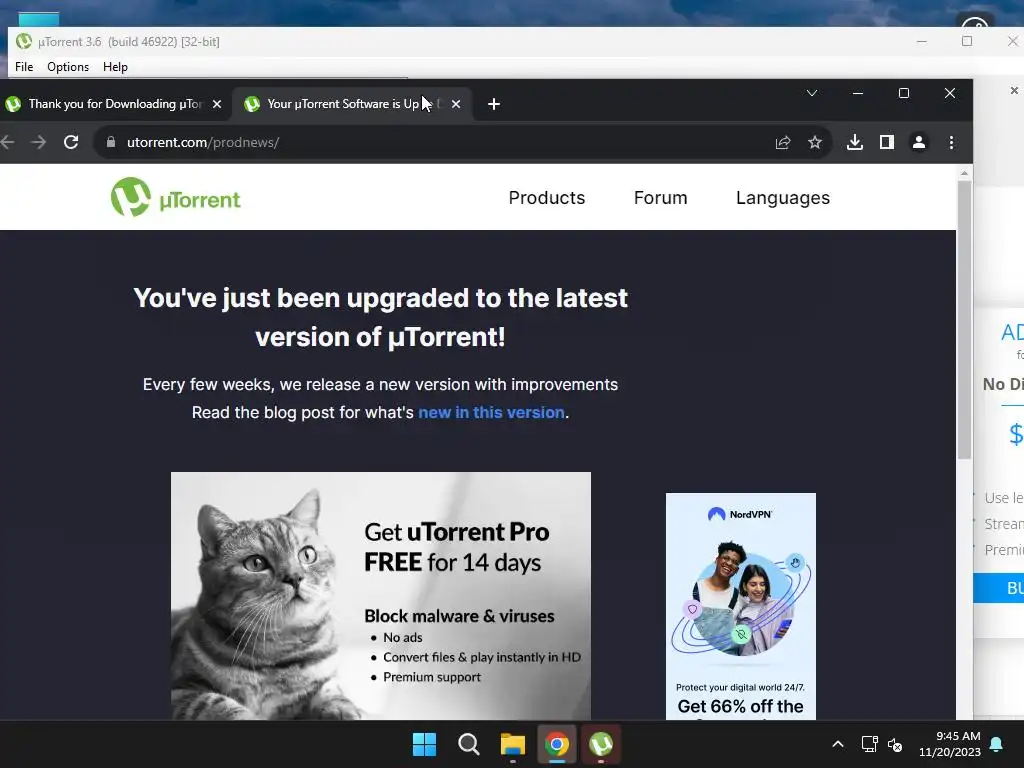Switch to the 'Thank you for Downloading' tab
The width and height of the screenshot is (1024, 768).
click(114, 104)
